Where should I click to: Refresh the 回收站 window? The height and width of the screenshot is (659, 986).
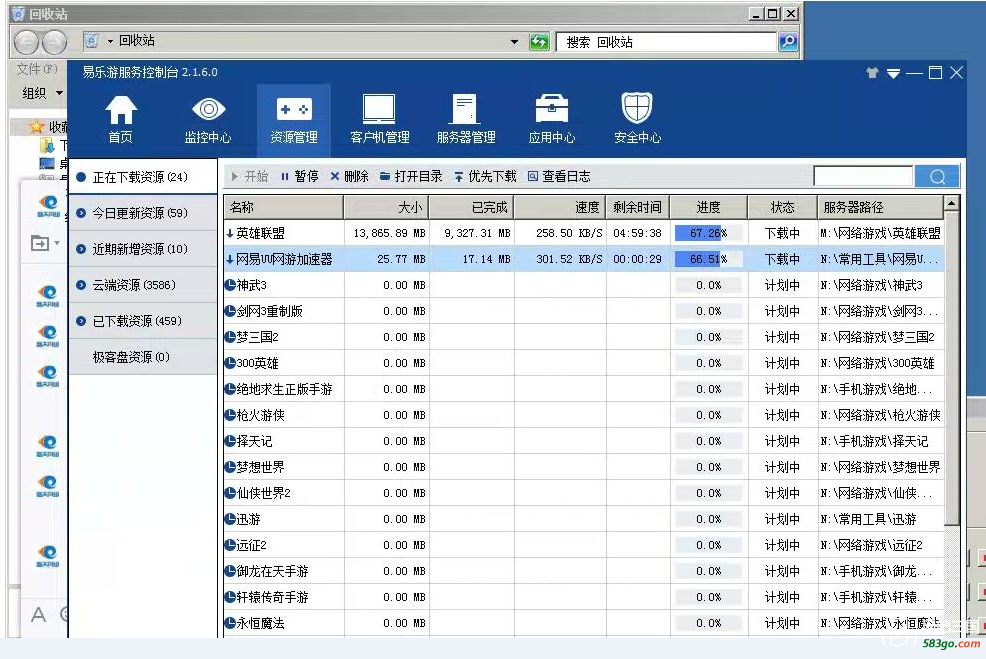(x=539, y=42)
